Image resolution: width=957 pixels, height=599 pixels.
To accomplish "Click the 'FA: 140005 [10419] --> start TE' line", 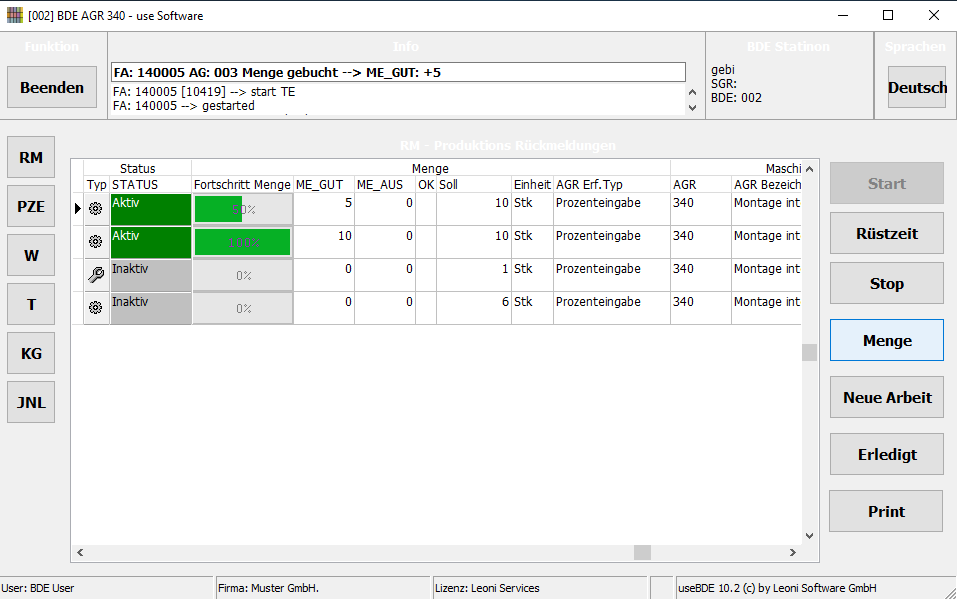I will coord(204,92).
